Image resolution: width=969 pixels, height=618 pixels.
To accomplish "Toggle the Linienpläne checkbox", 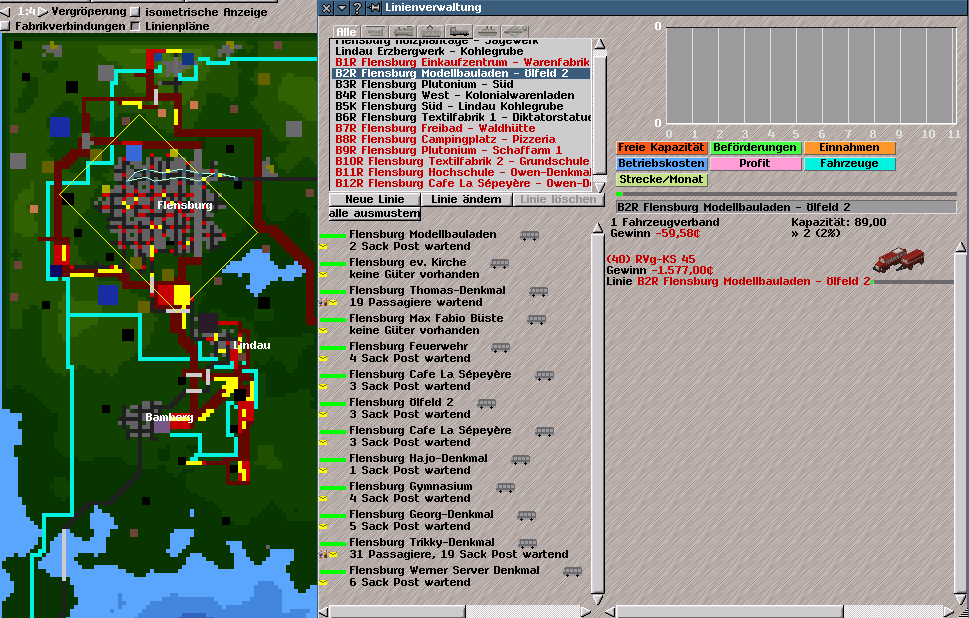I will pos(135,27).
